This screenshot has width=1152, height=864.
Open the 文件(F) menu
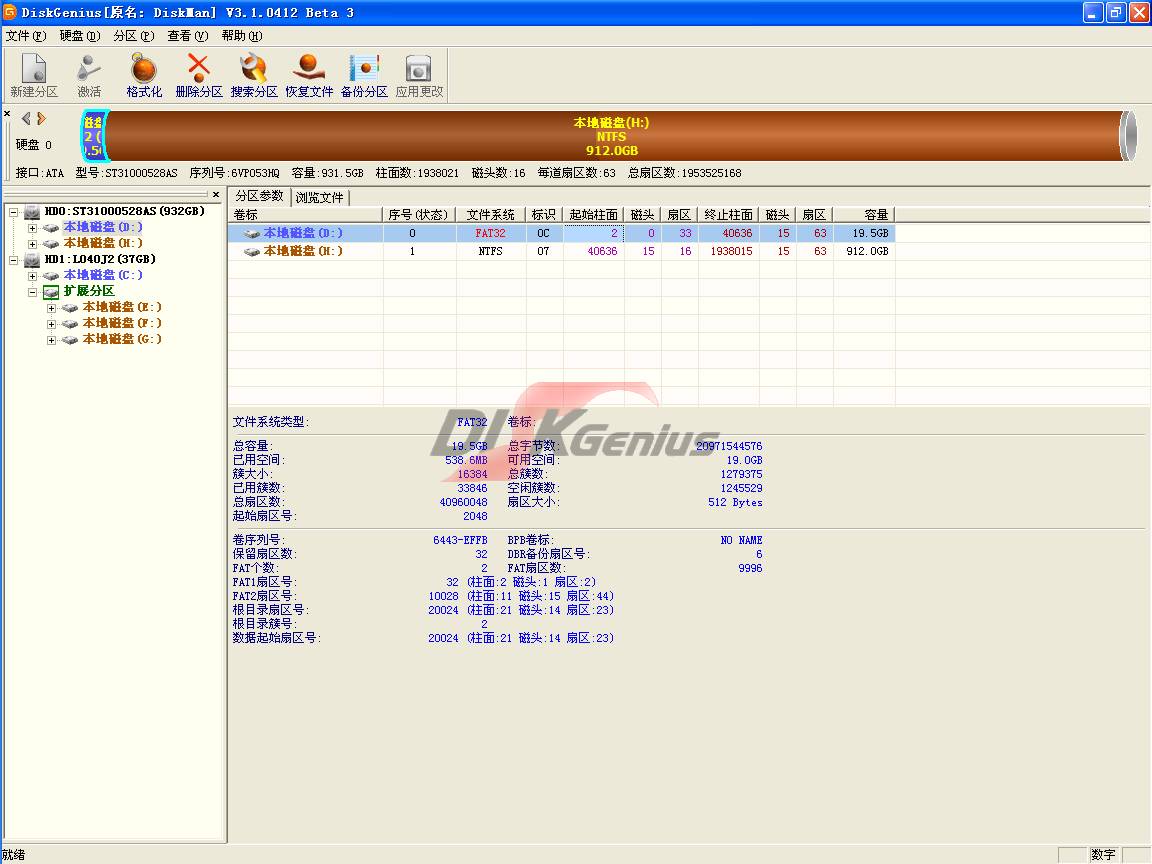click(x=26, y=35)
